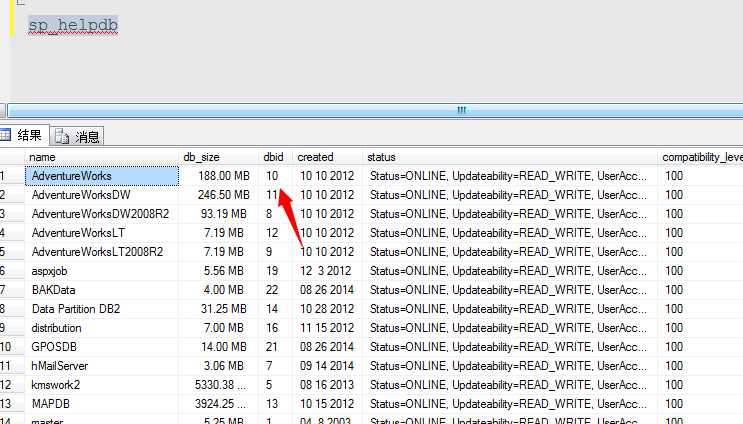Select the Data Partition DB2 name cell
Image resolution: width=743 pixels, height=424 pixels.
(x=102, y=309)
